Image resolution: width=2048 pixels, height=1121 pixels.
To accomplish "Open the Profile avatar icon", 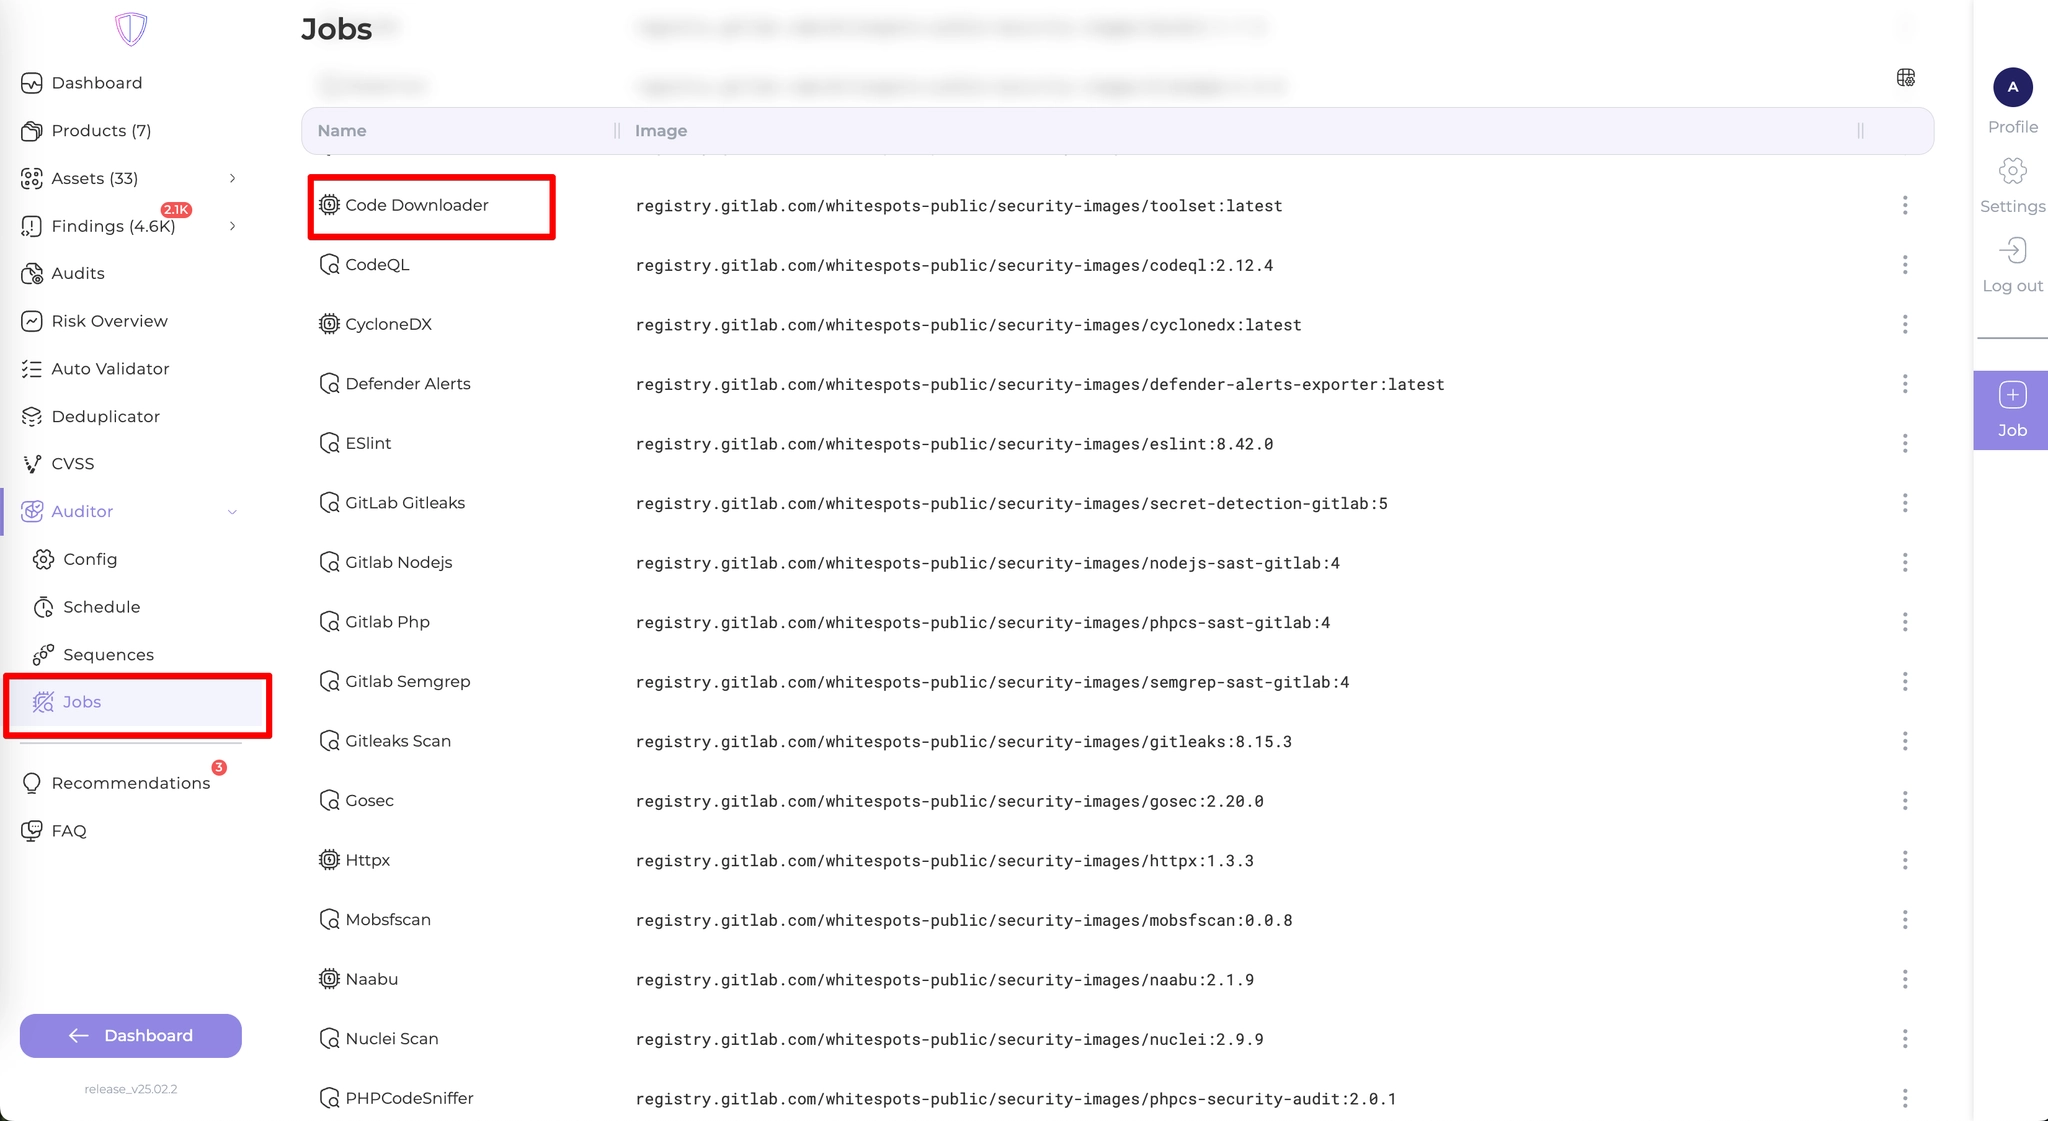I will pyautogui.click(x=2012, y=87).
